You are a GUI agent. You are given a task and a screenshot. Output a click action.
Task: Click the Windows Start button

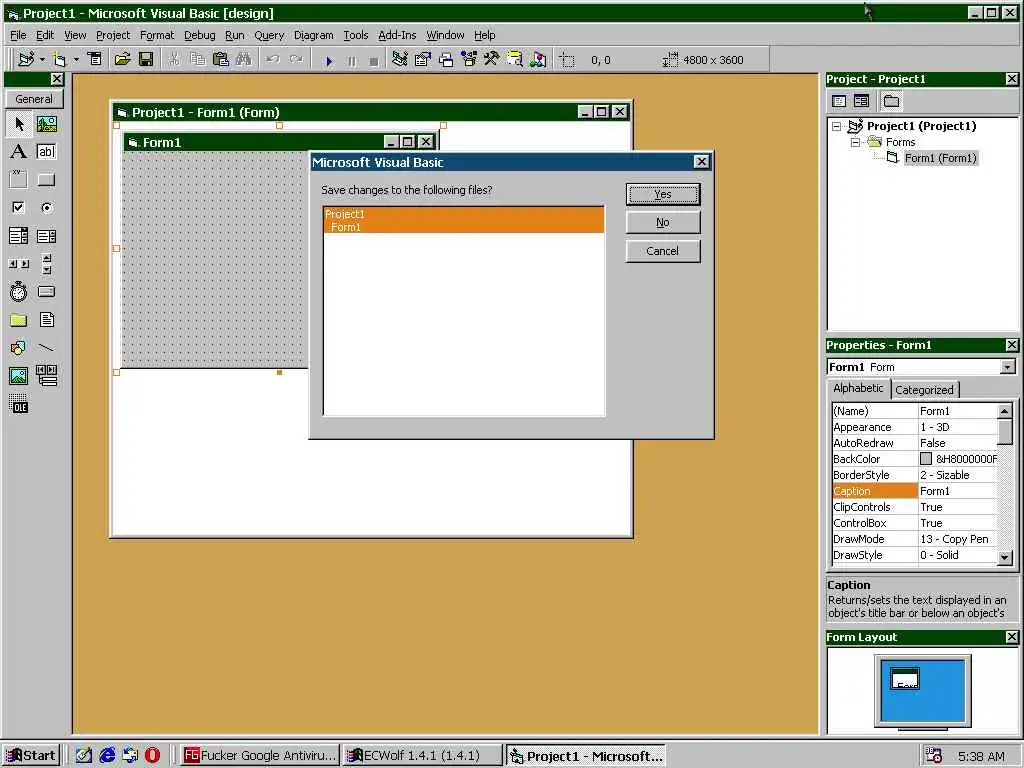coord(31,756)
